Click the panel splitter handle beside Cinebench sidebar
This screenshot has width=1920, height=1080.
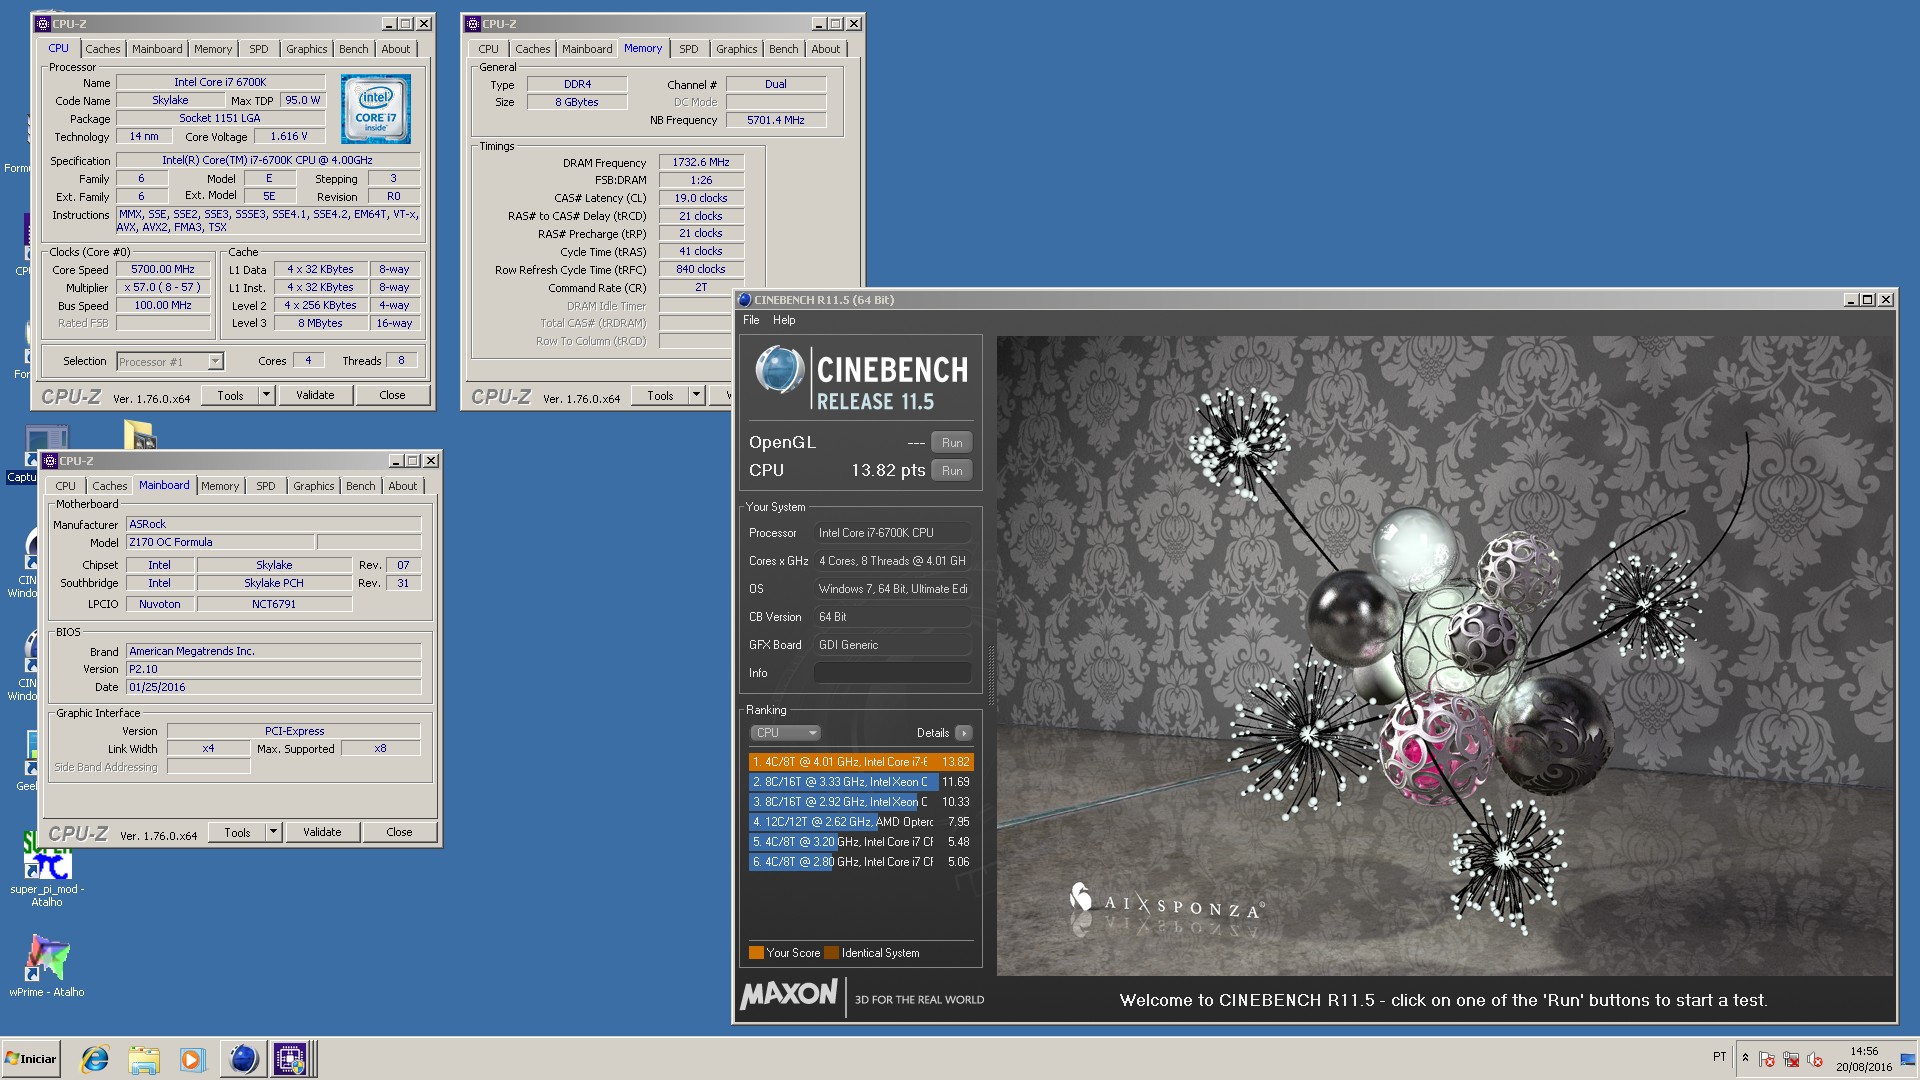coord(991,676)
